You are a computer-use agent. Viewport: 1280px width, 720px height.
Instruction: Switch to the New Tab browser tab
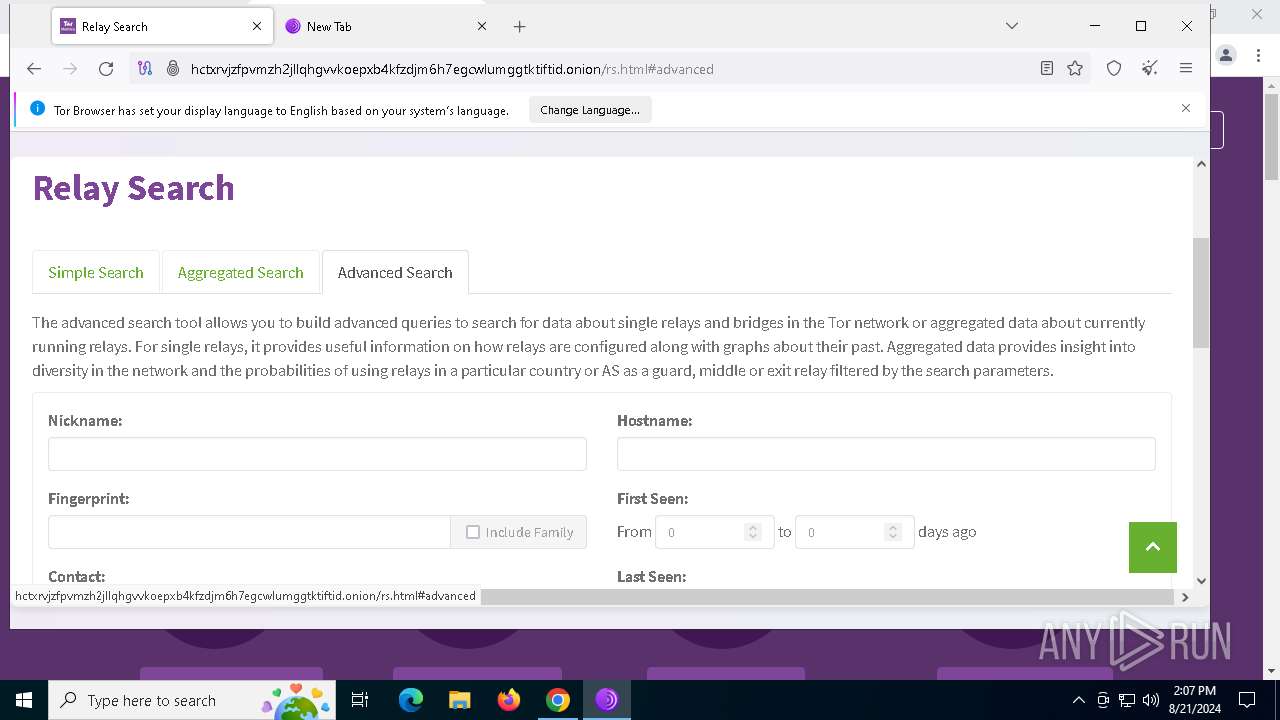(386, 27)
